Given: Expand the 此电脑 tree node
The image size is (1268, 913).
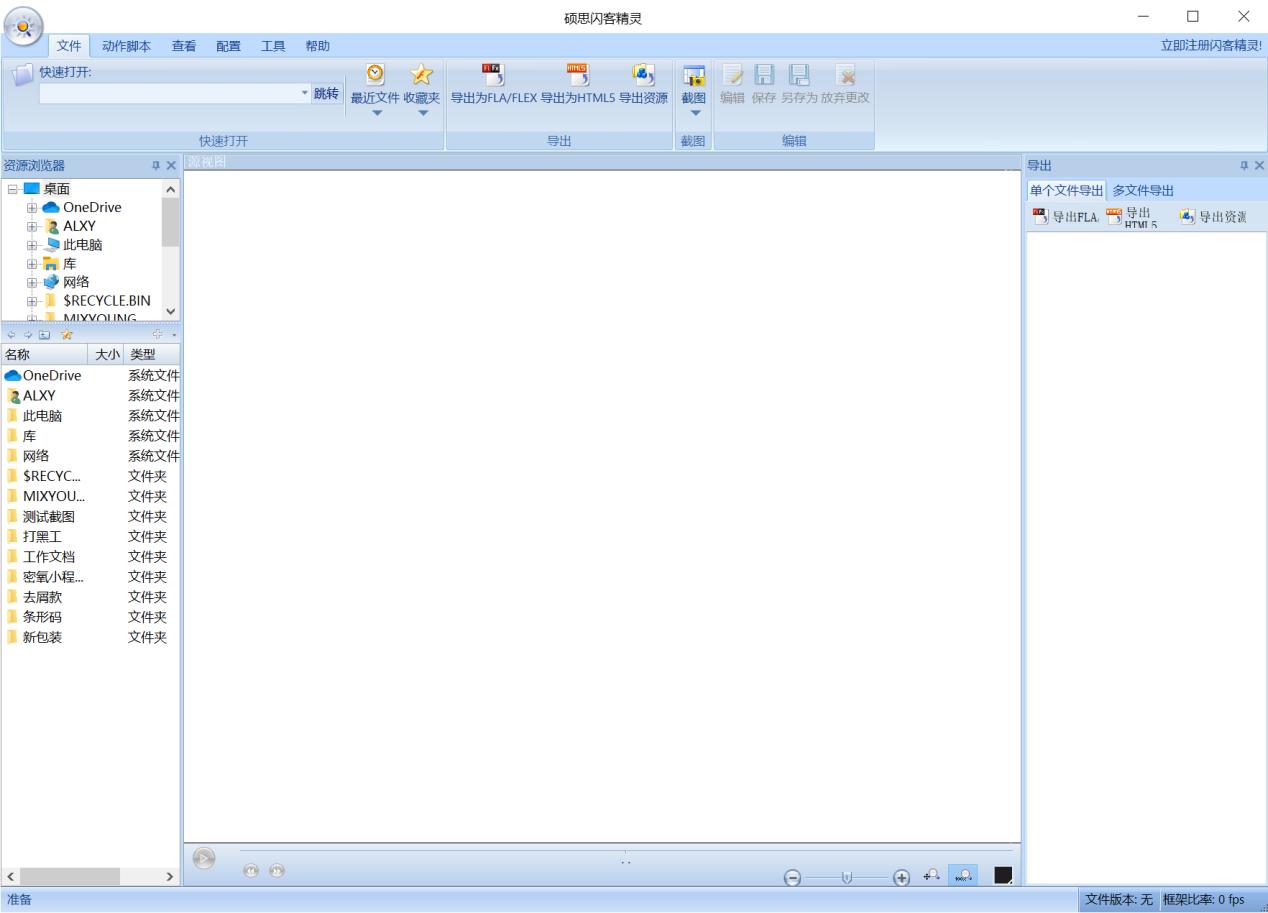Looking at the screenshot, I should (x=32, y=244).
